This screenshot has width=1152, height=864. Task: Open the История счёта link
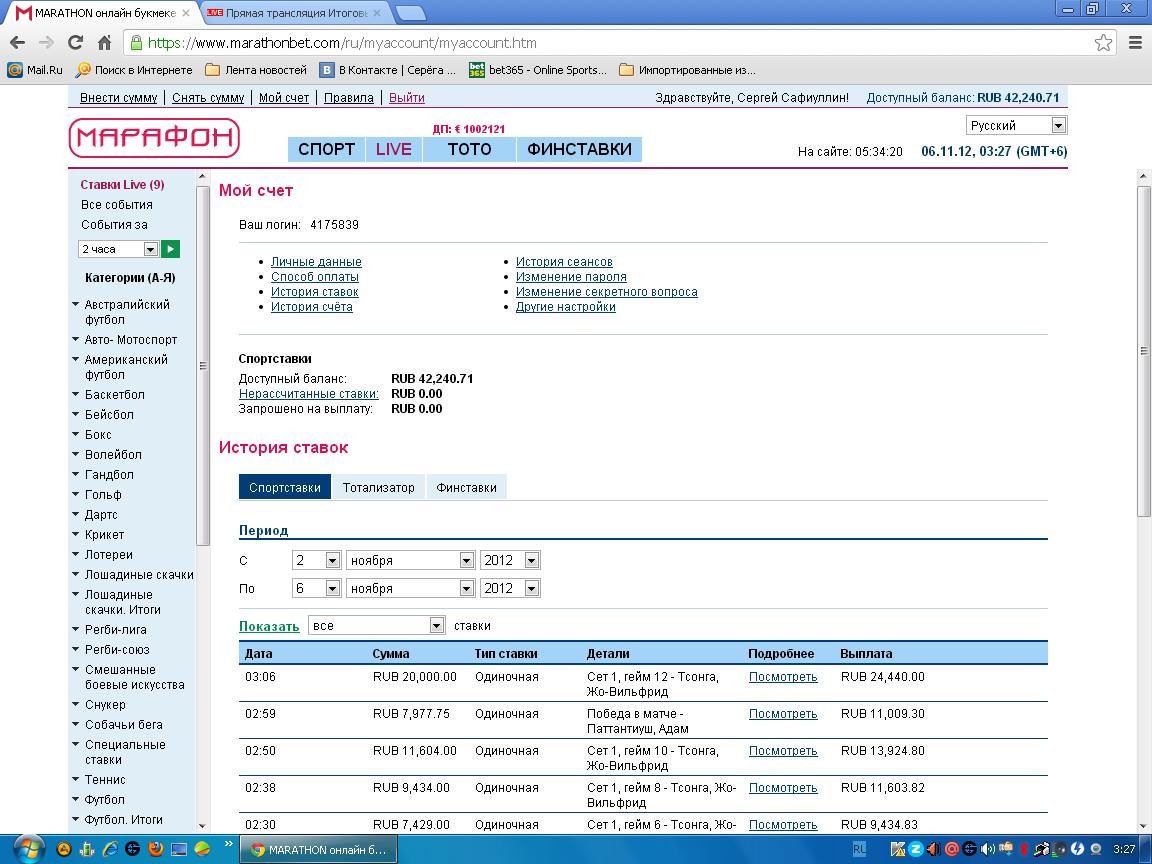point(311,307)
